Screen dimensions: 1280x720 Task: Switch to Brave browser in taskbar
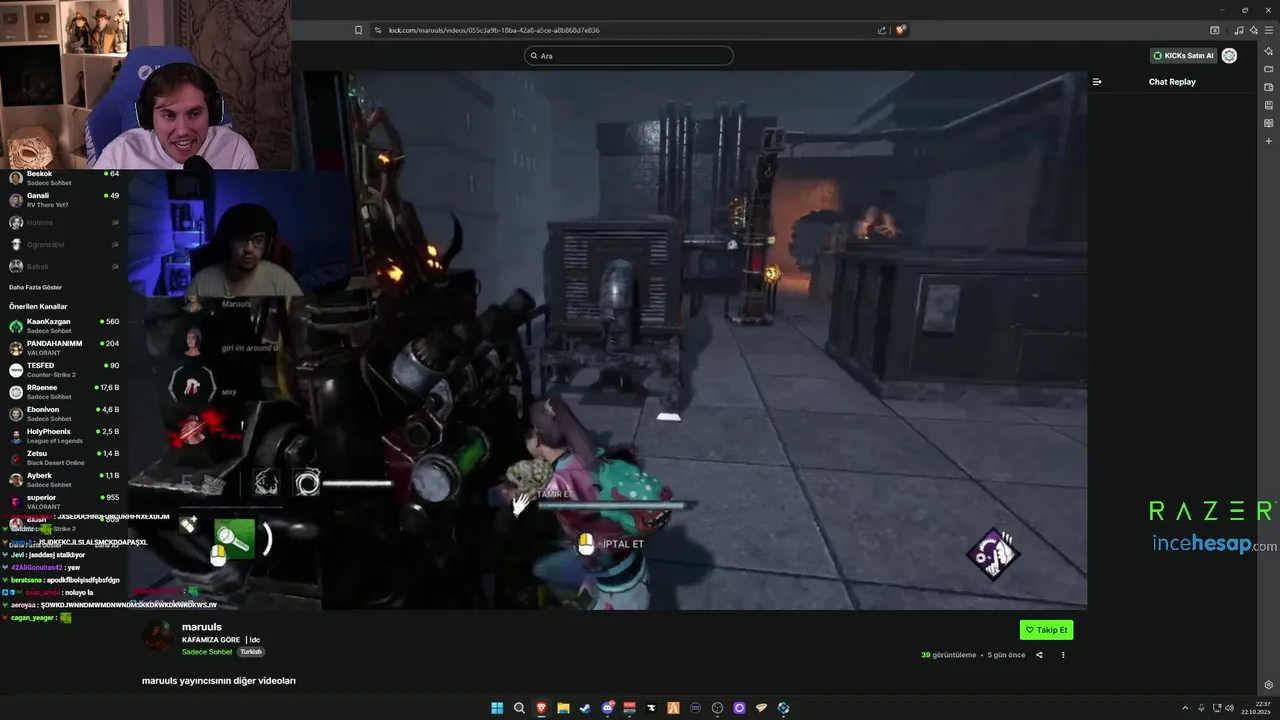(x=541, y=708)
